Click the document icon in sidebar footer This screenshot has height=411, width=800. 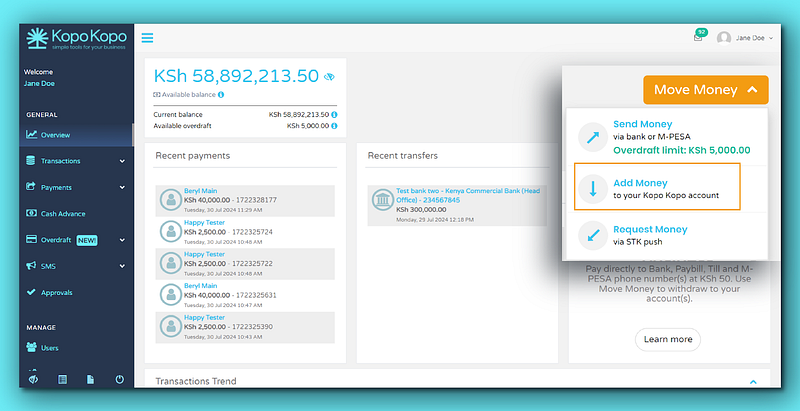(90, 380)
